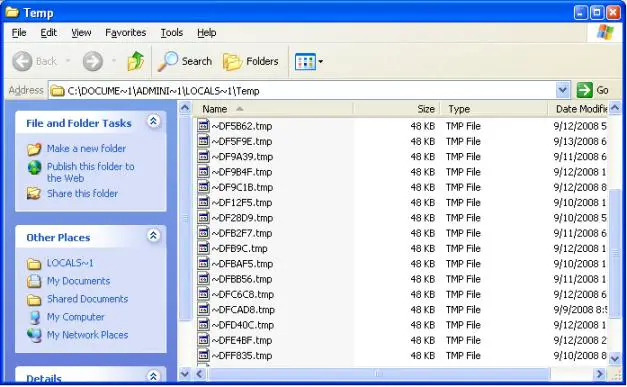Open the Search pane
The width and height of the screenshot is (627, 387).
[x=185, y=62]
